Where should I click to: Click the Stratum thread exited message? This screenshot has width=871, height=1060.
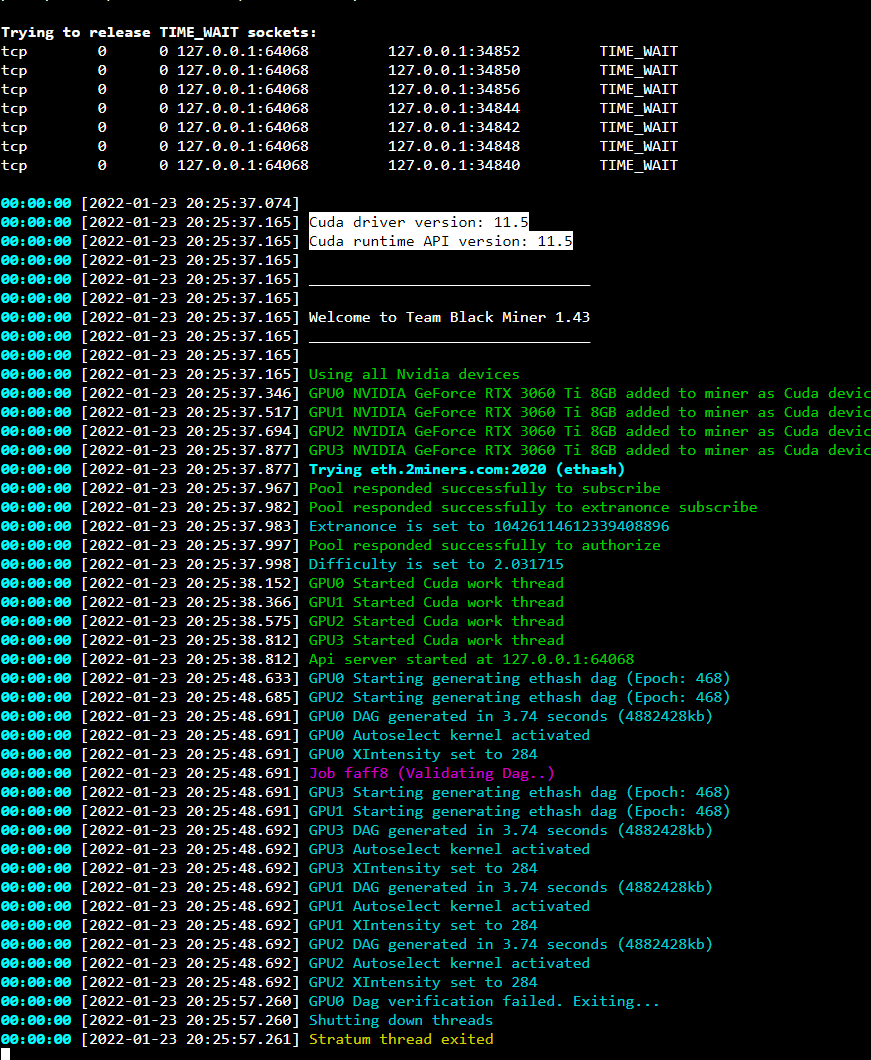[x=406, y=1038]
